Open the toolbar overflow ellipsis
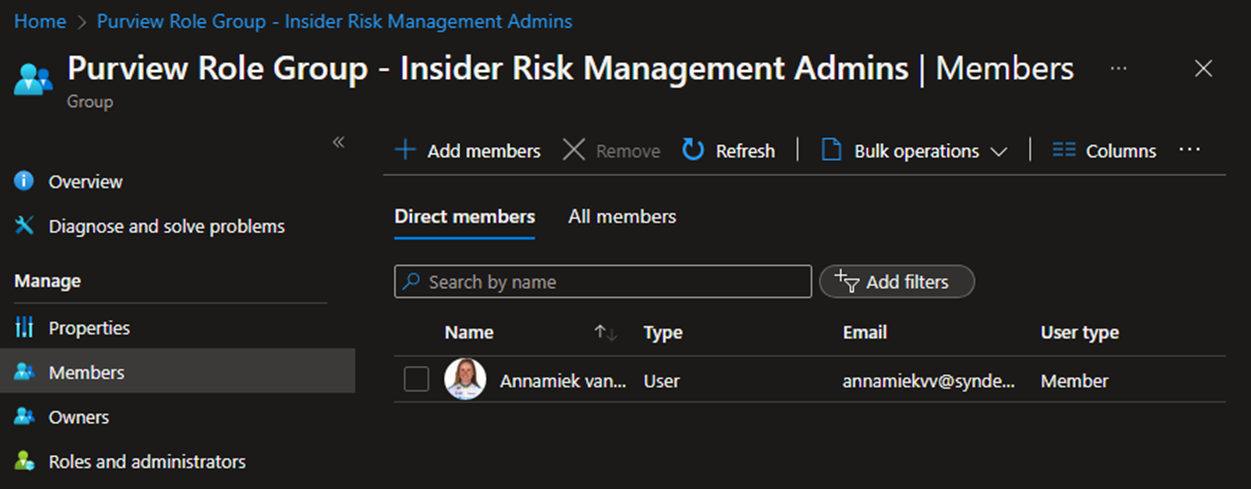 click(1189, 149)
